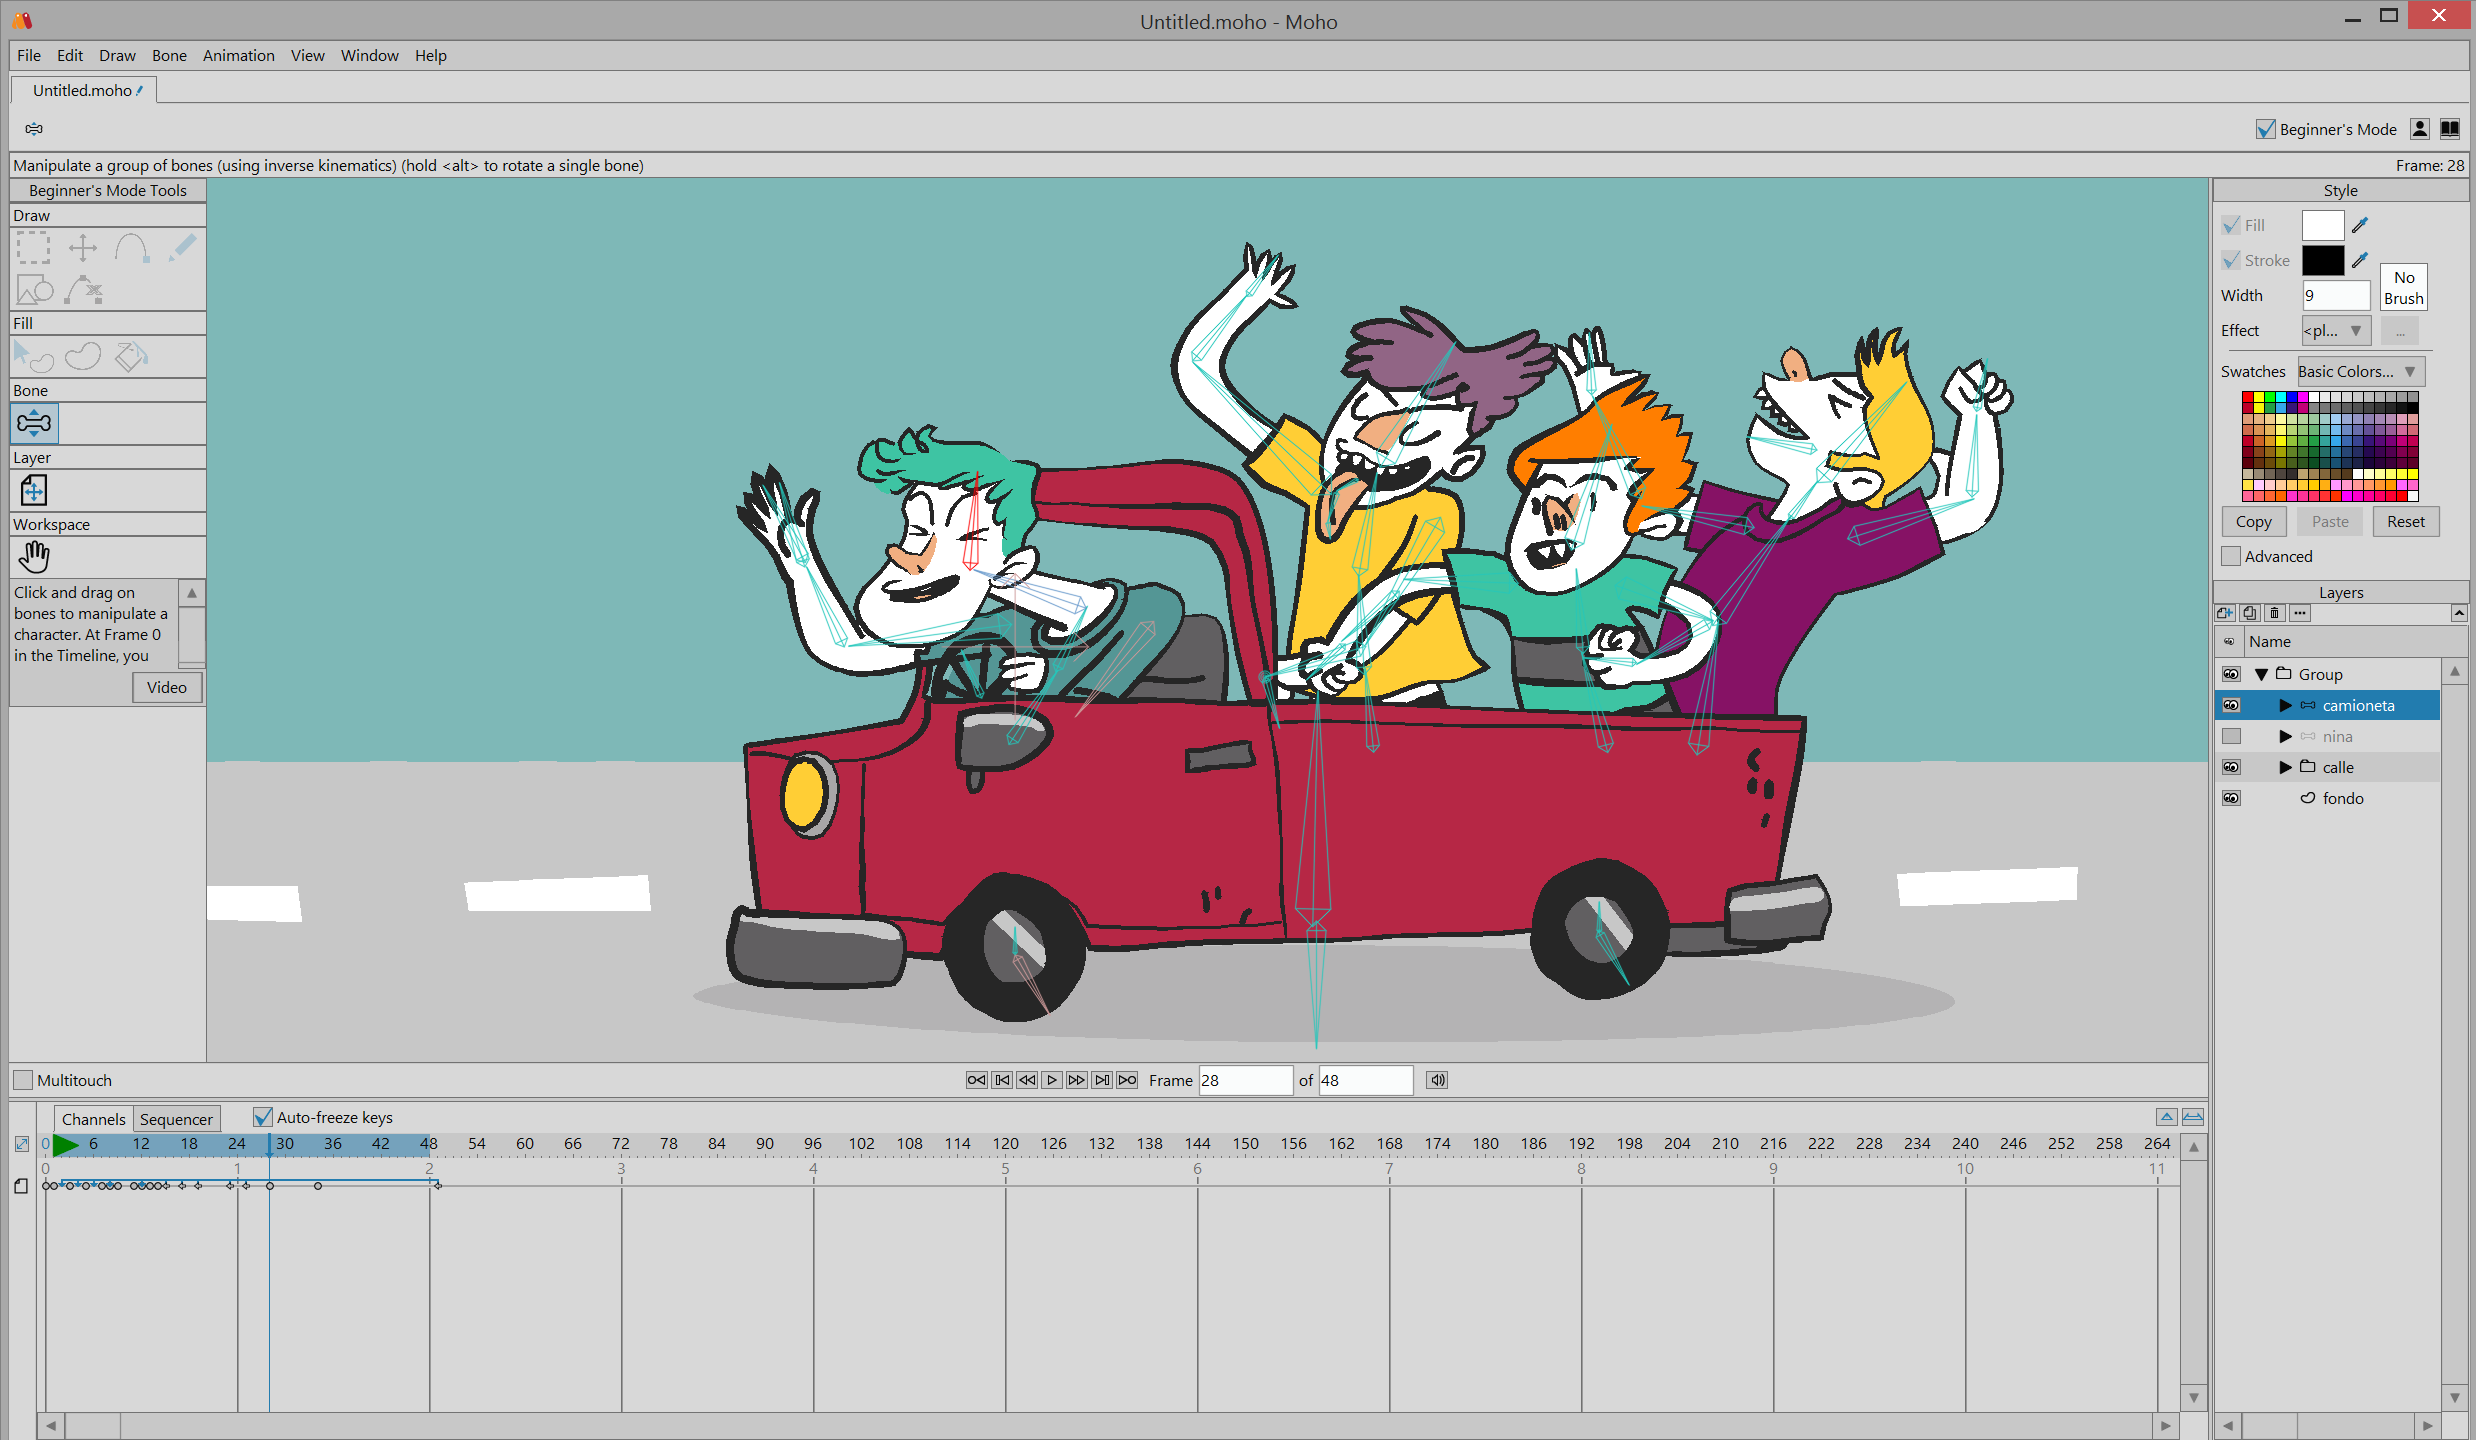Click the Reset button in Style panel
Screen dimensions: 2476x1440
[x=2402, y=521]
